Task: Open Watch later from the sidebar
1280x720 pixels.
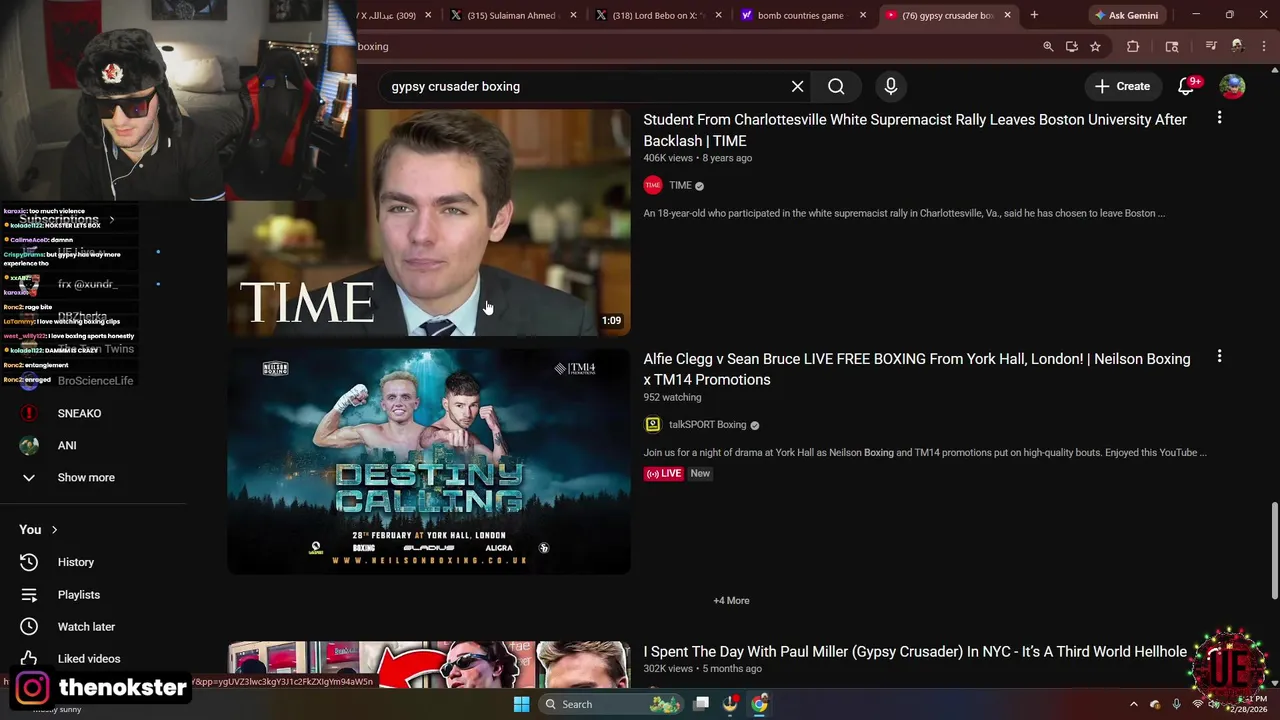Action: 86,626
